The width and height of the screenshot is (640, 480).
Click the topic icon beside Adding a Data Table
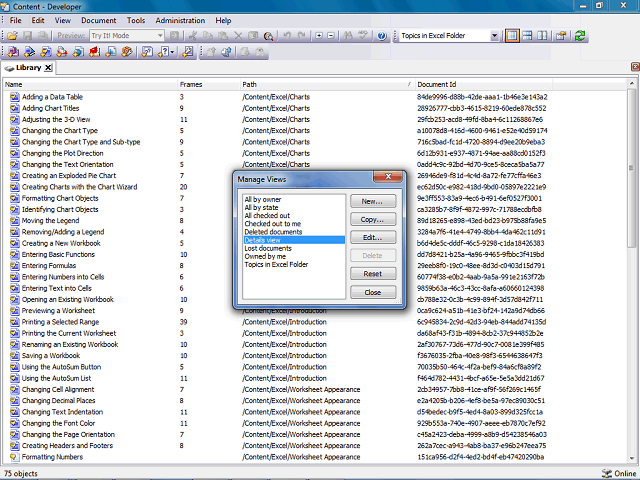(x=15, y=97)
